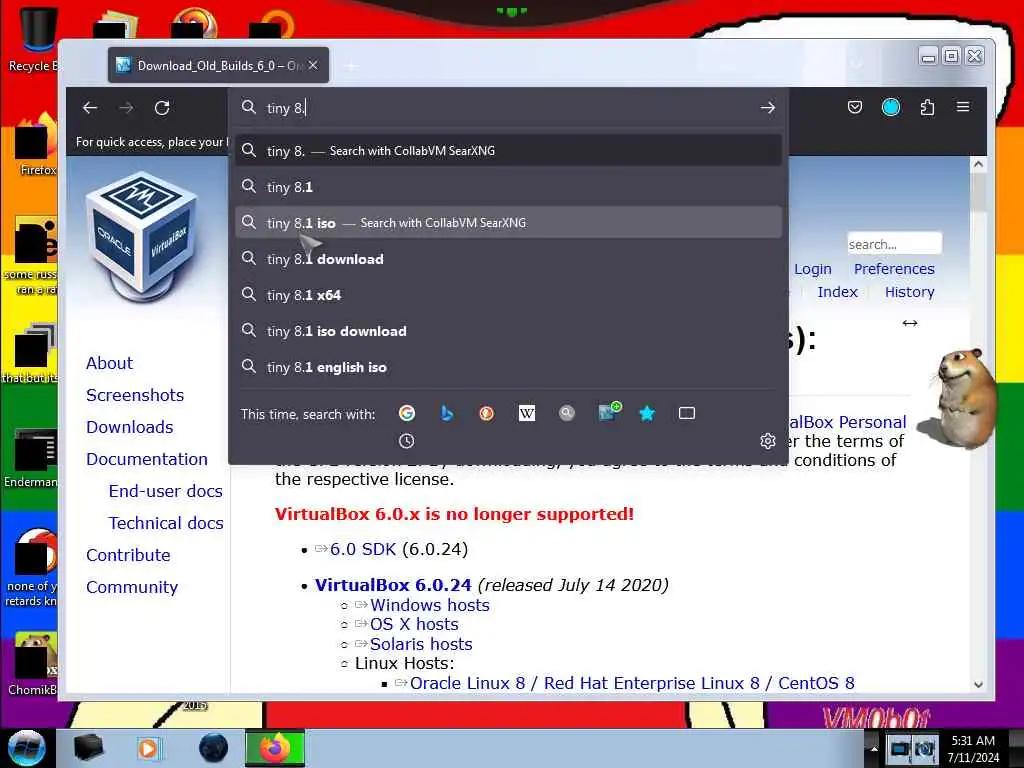Open the About sidebar link
1024x768 pixels.
tap(109, 363)
